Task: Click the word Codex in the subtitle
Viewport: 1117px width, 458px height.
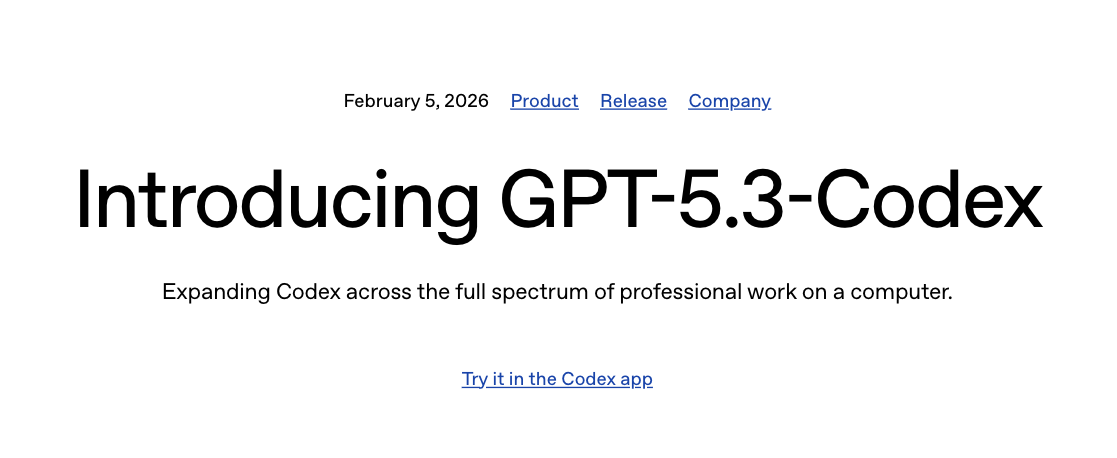Action: point(306,293)
